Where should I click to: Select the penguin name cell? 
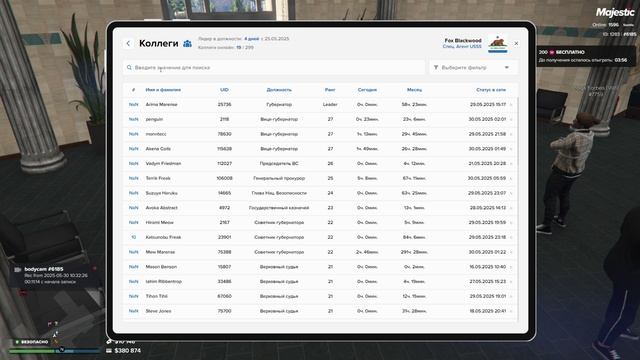(x=154, y=119)
